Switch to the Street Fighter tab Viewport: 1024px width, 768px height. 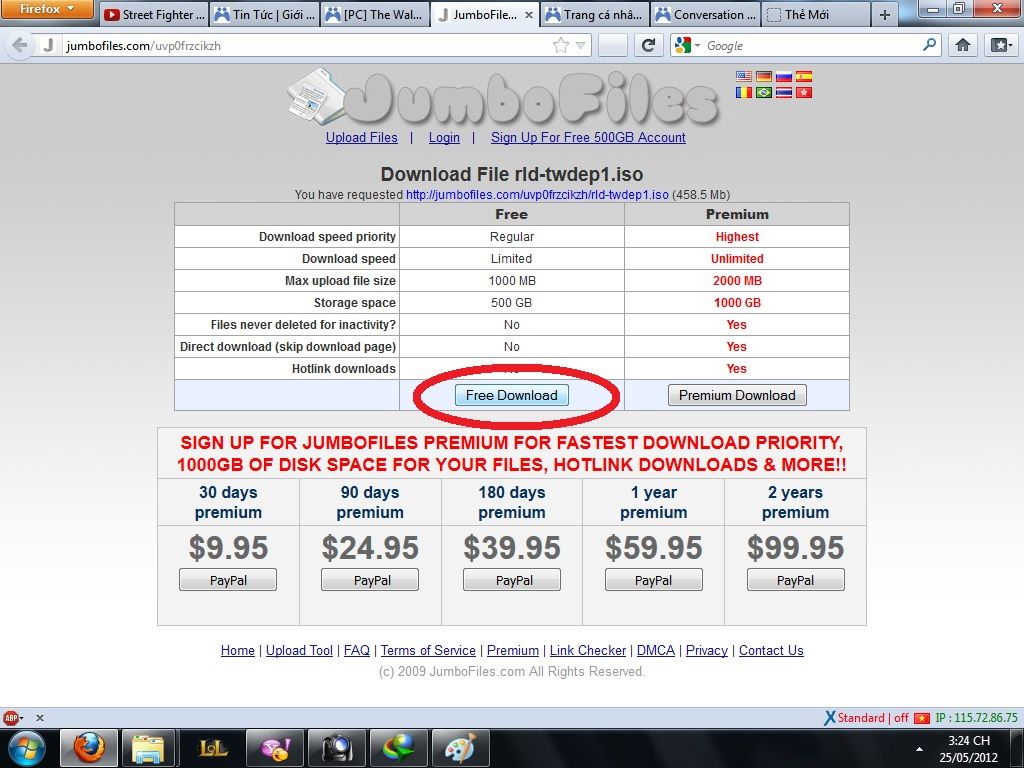(154, 14)
